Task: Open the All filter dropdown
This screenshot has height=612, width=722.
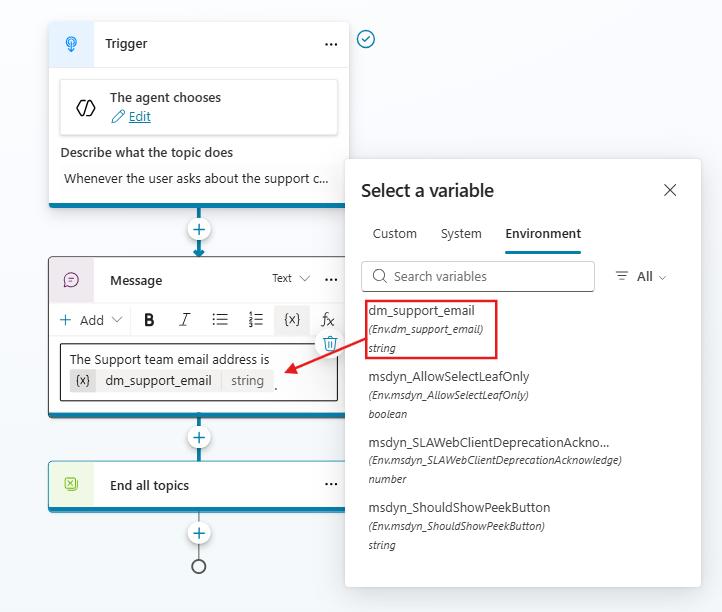Action: click(x=641, y=276)
